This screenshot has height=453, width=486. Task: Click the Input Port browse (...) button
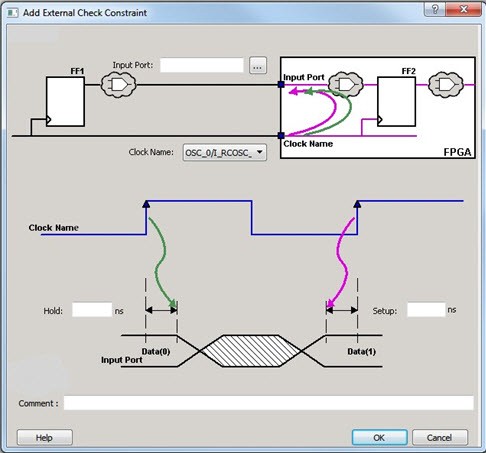(x=258, y=65)
